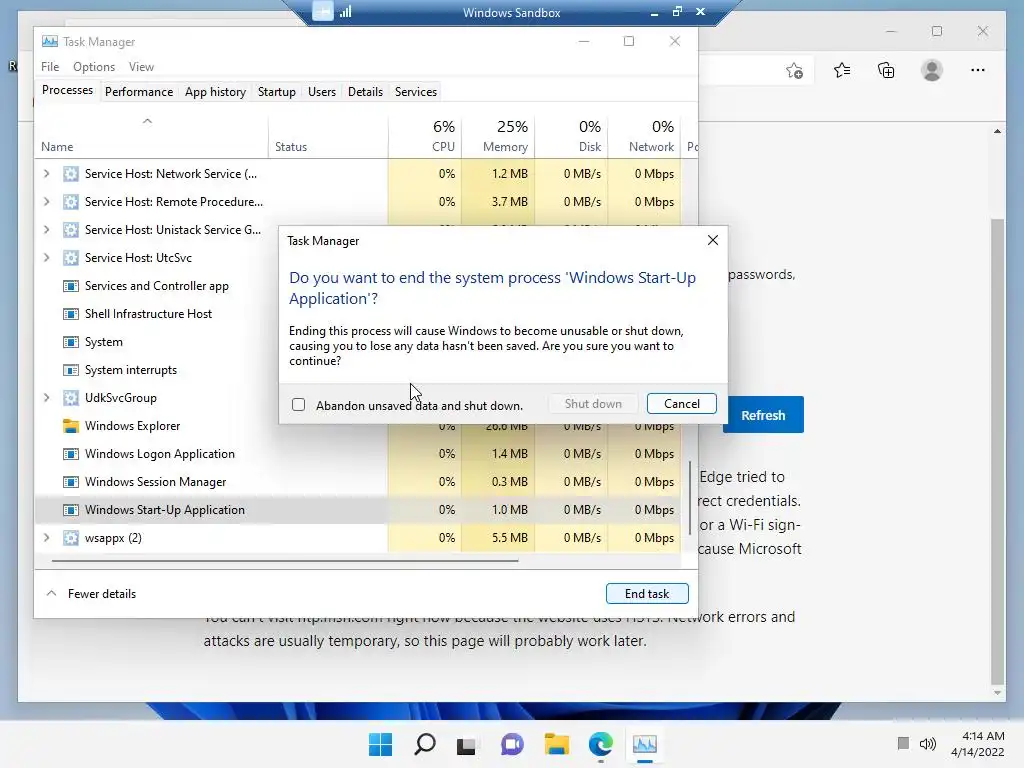The height and width of the screenshot is (768, 1024).
Task: Click the Windows Logon Application icon
Action: [x=71, y=454]
